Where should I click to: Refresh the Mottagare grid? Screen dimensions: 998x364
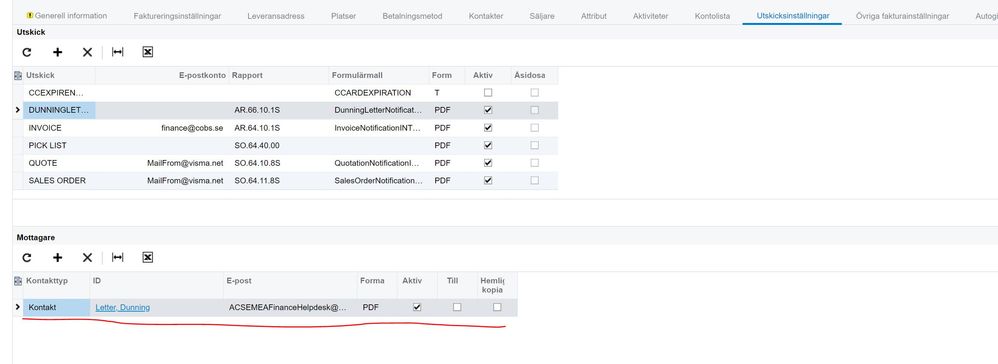click(27, 258)
